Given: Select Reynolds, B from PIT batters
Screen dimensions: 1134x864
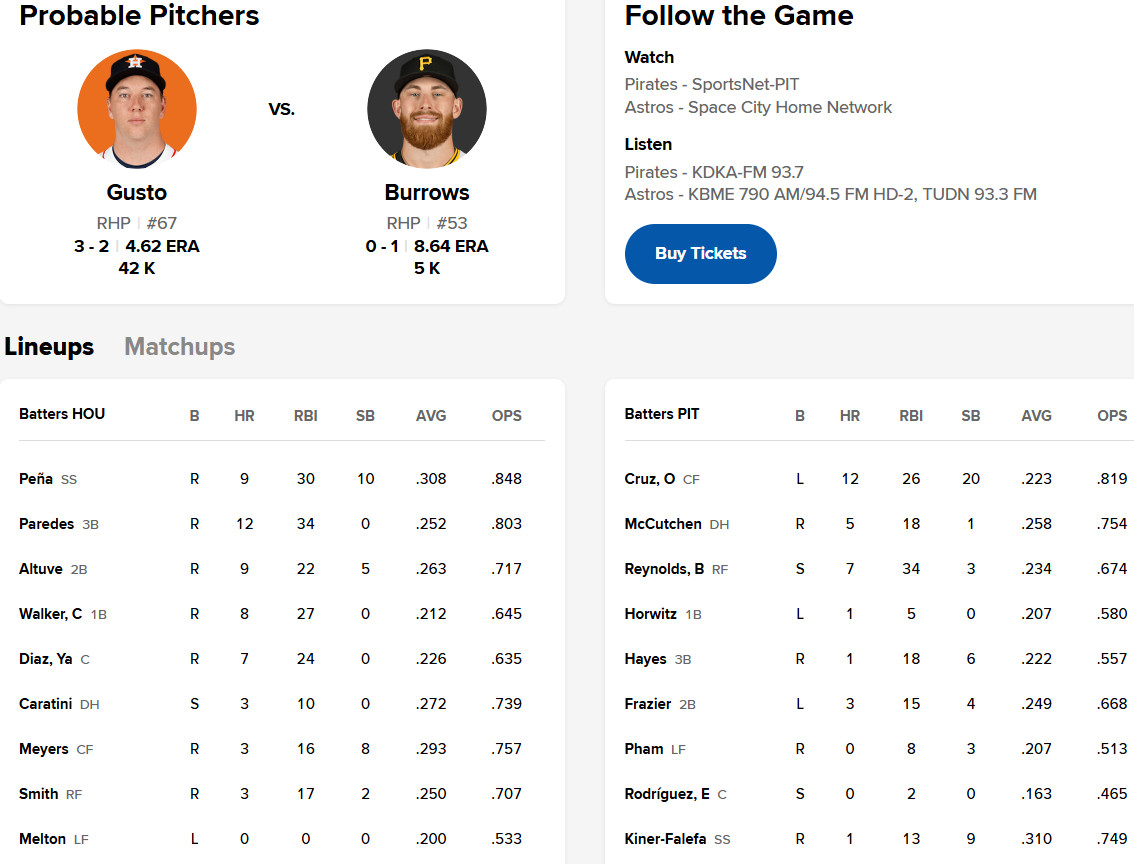Looking at the screenshot, I should pos(665,569).
